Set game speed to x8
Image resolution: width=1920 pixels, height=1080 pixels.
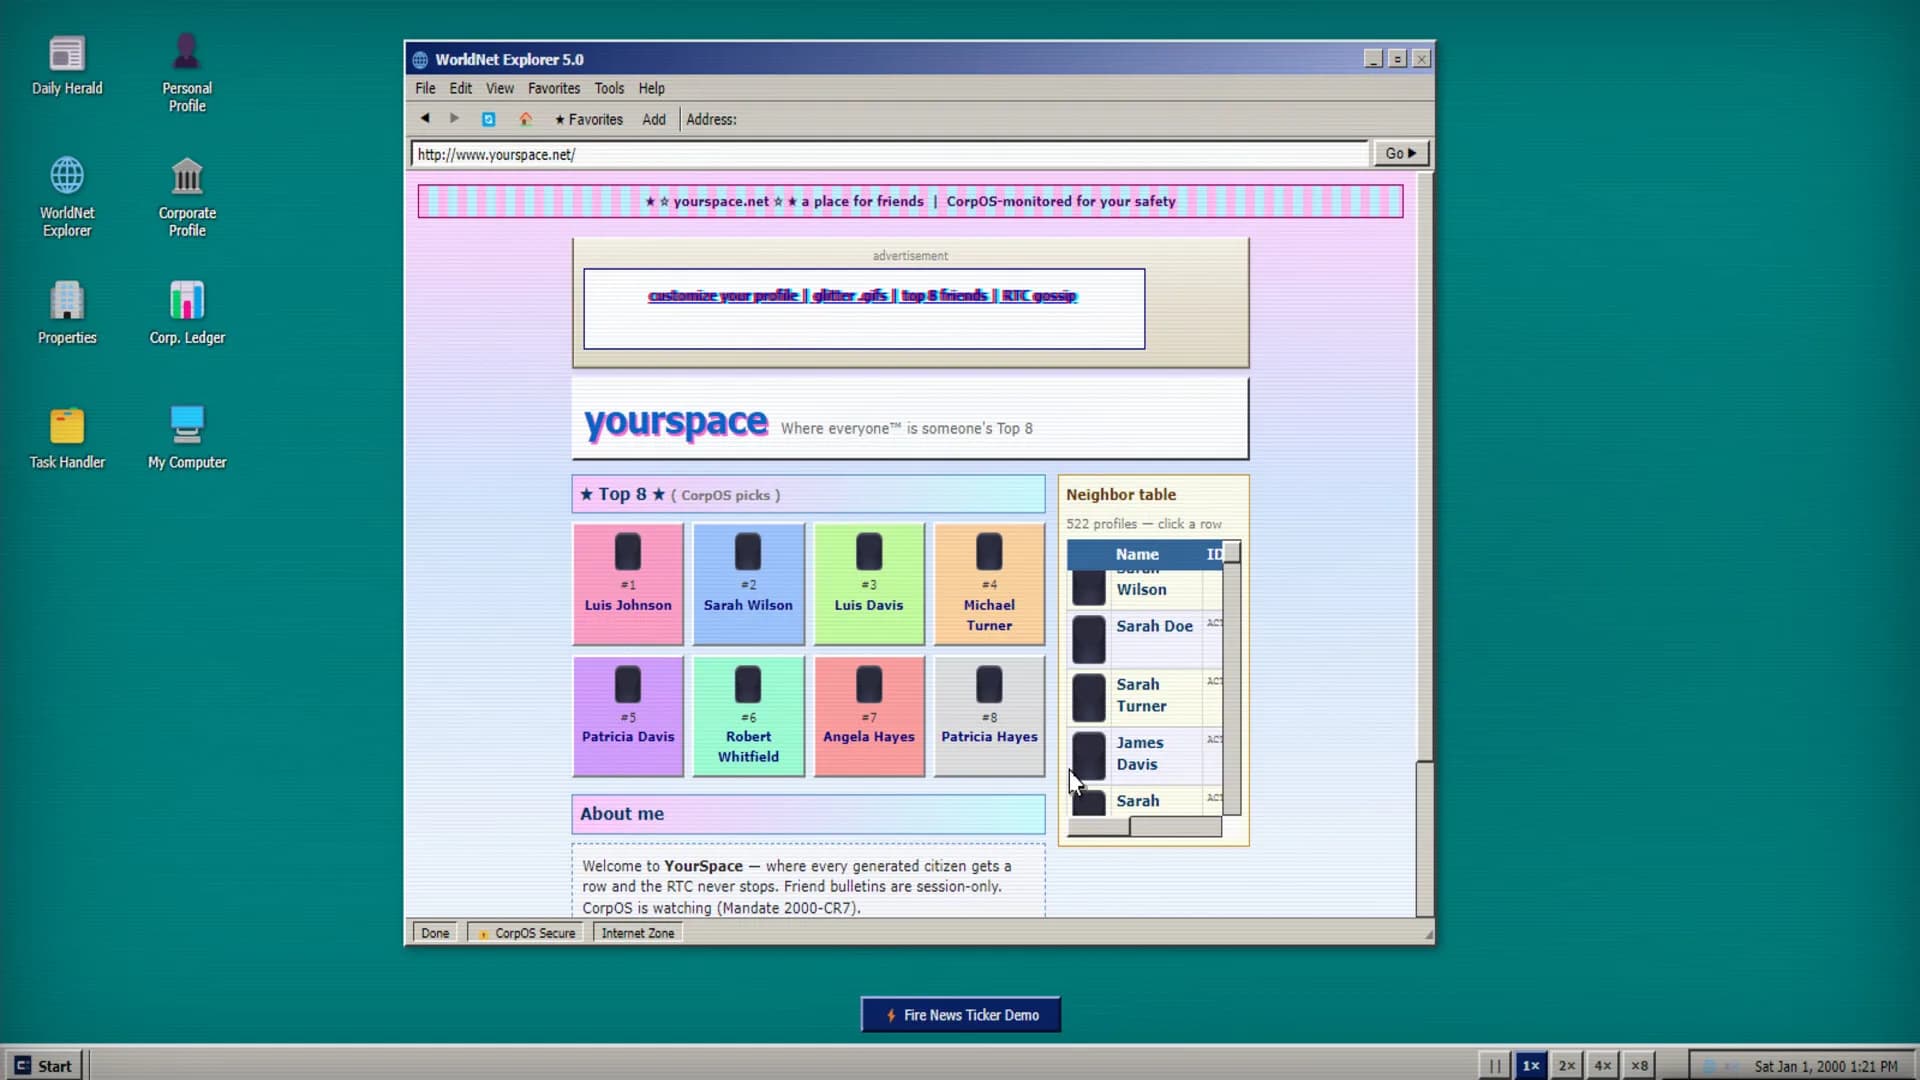[x=1640, y=1066]
